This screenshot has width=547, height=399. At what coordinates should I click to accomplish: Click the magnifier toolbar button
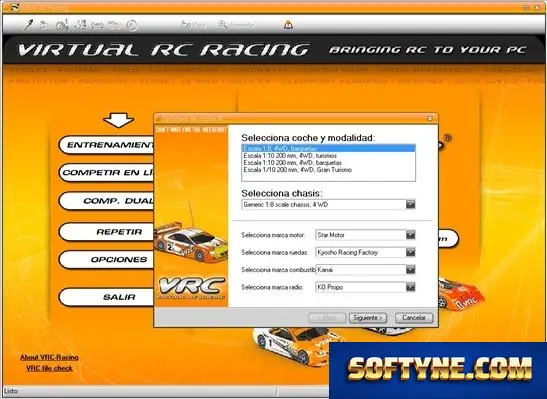point(237,25)
